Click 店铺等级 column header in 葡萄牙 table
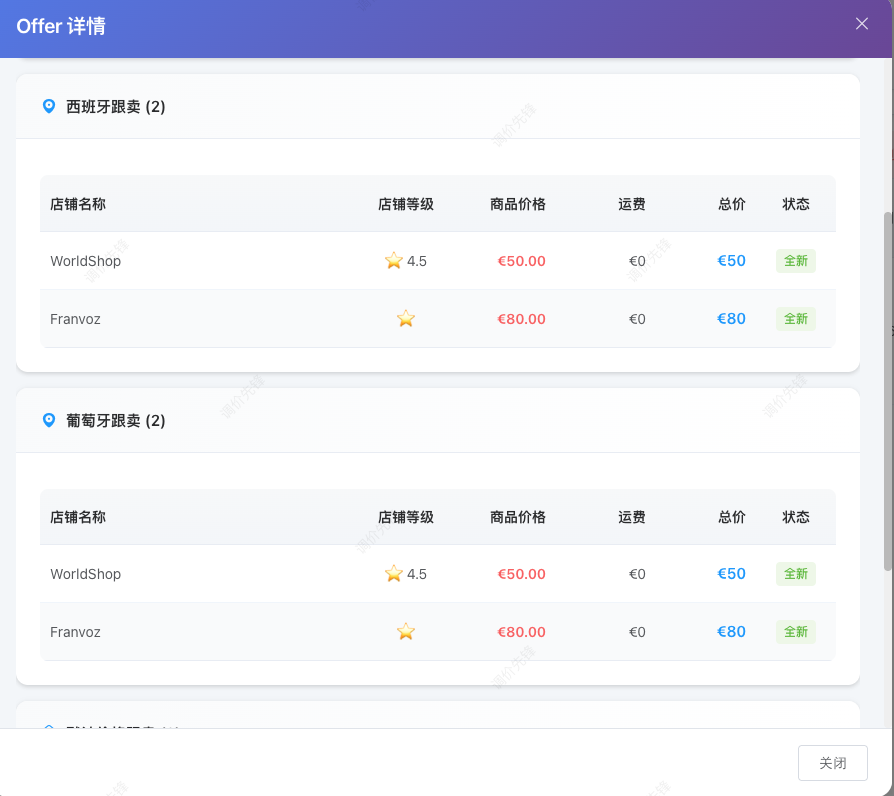This screenshot has width=894, height=796. tap(406, 517)
